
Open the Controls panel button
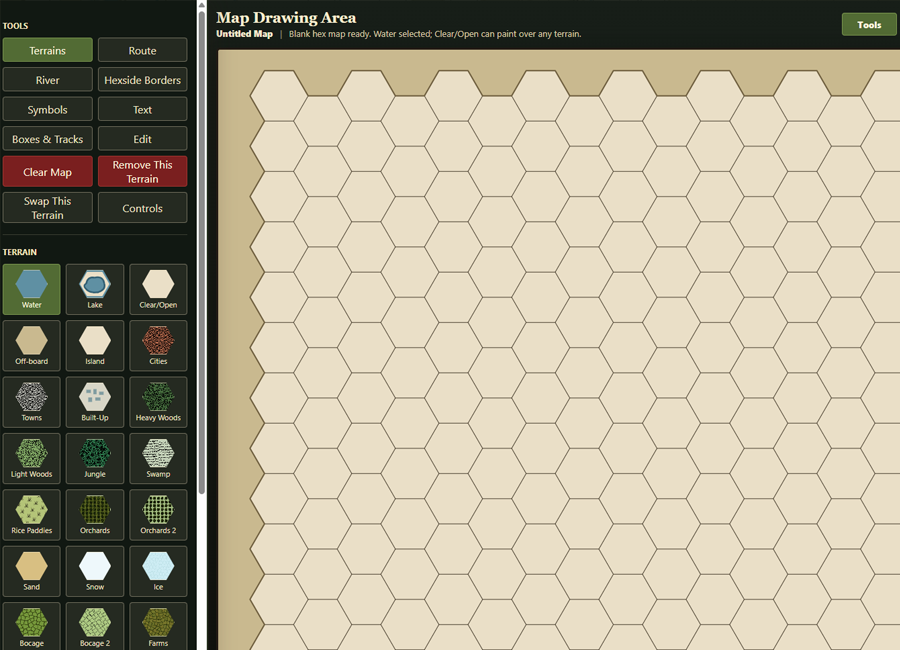(x=142, y=208)
